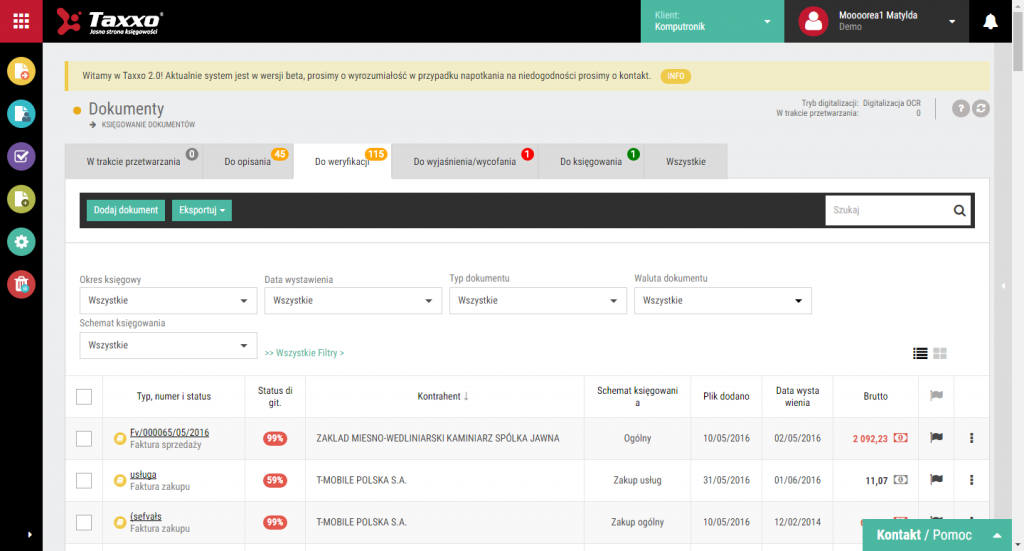
Task: Open the green settings gear sidebar icon
Action: click(21, 242)
